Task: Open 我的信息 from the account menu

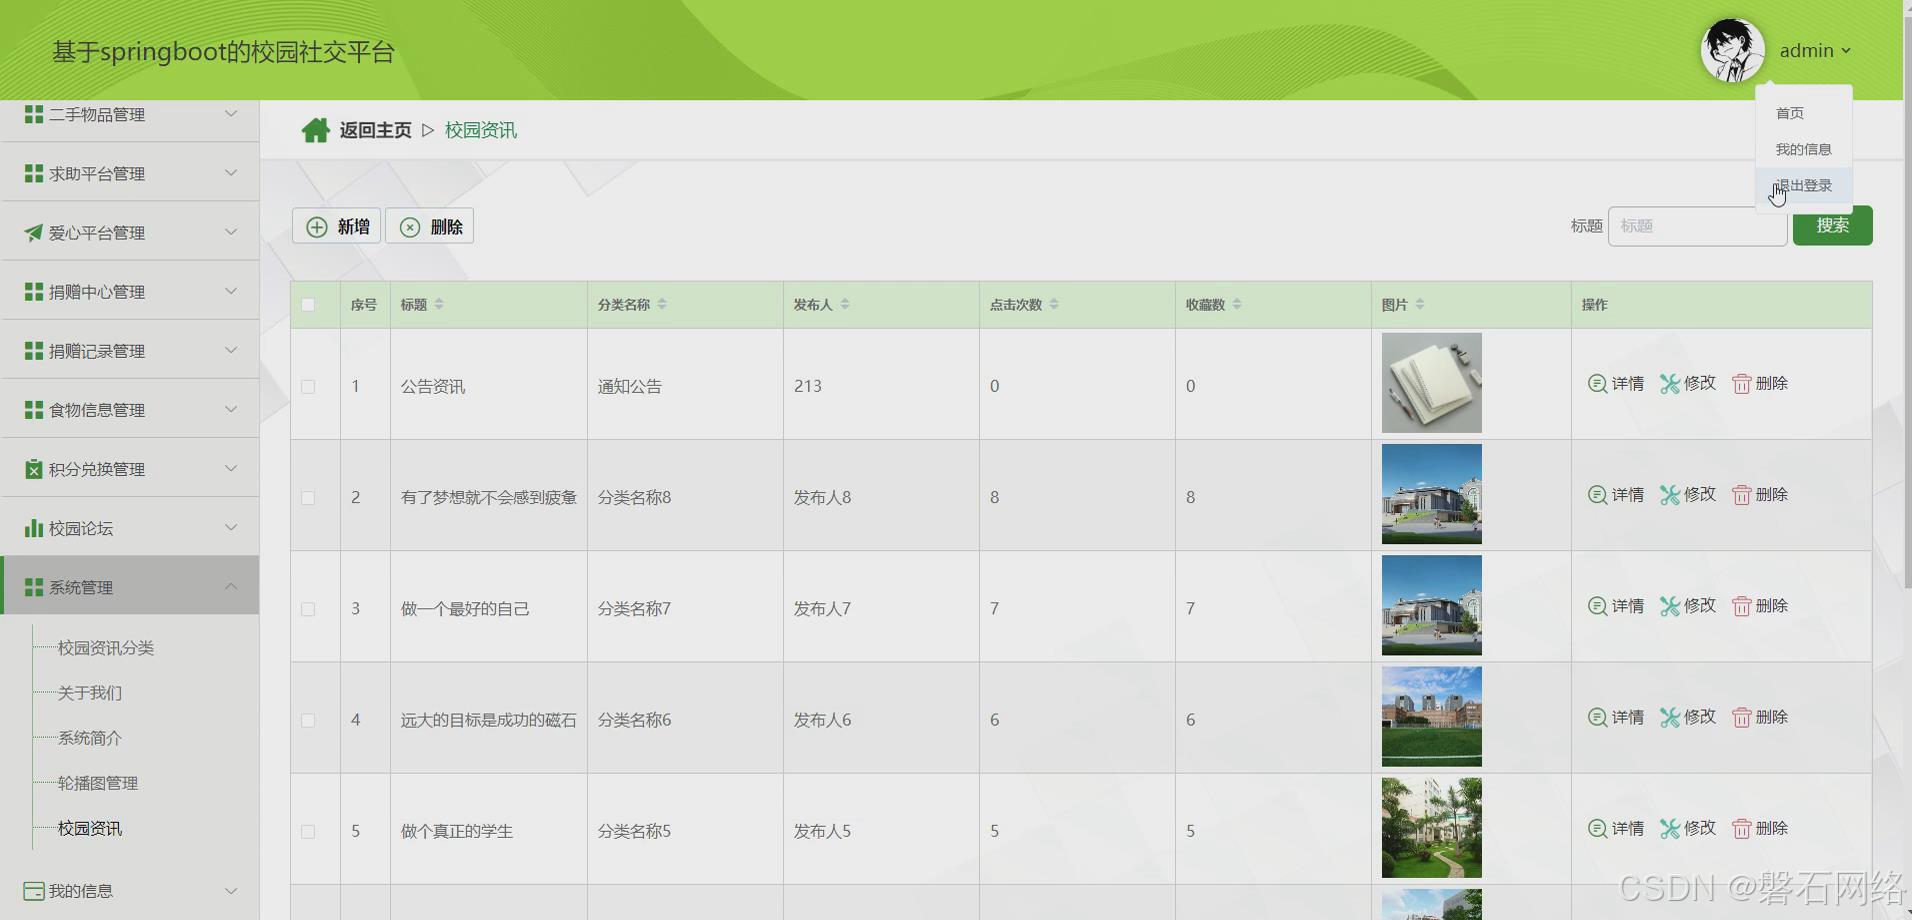Action: pyautogui.click(x=1803, y=148)
